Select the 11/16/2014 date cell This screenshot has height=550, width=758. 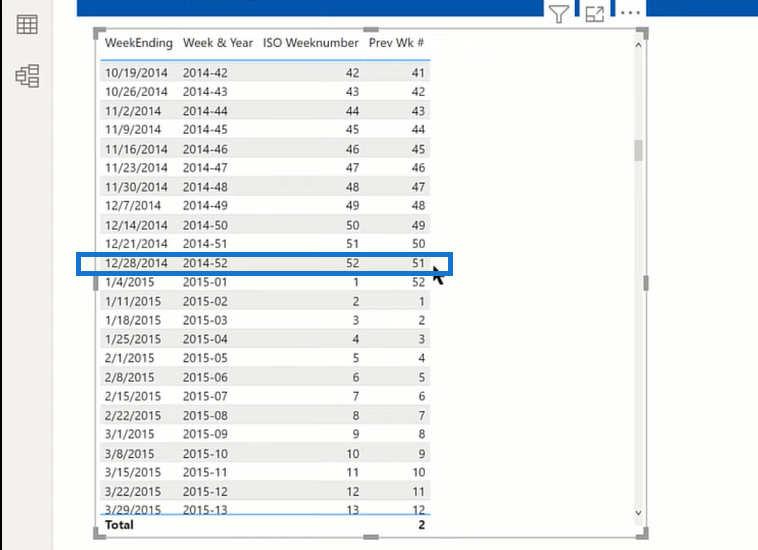(136, 149)
